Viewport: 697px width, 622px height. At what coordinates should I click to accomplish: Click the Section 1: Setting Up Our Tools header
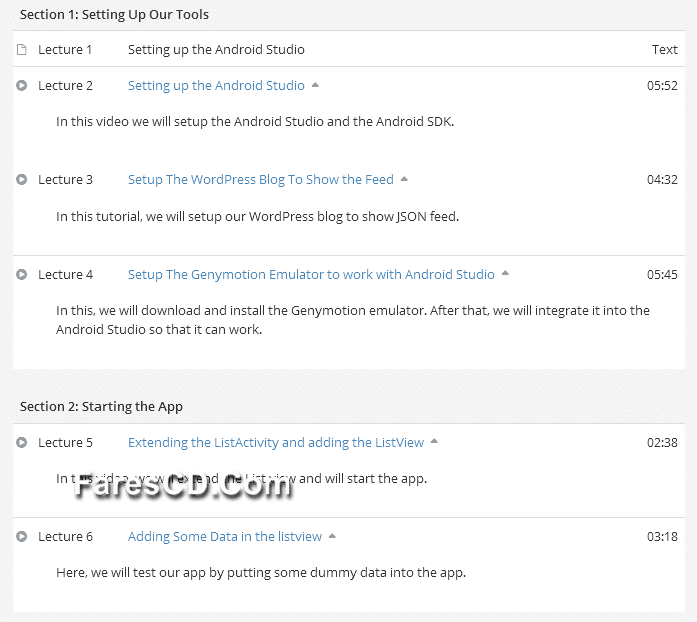pyautogui.click(x=114, y=15)
